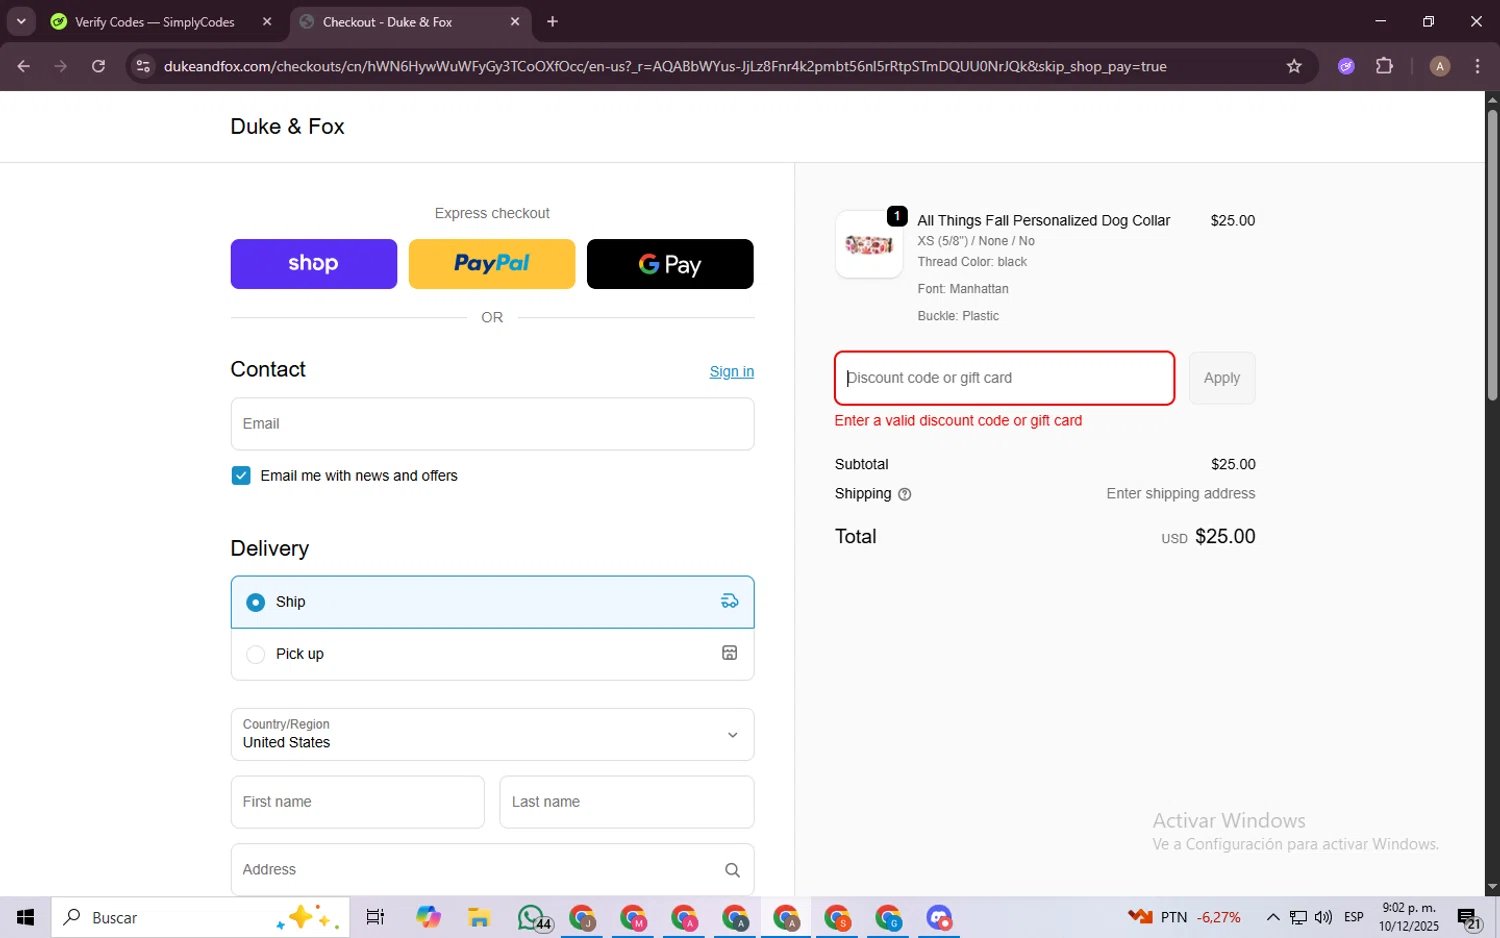Click the browser back arrow

pyautogui.click(x=23, y=66)
